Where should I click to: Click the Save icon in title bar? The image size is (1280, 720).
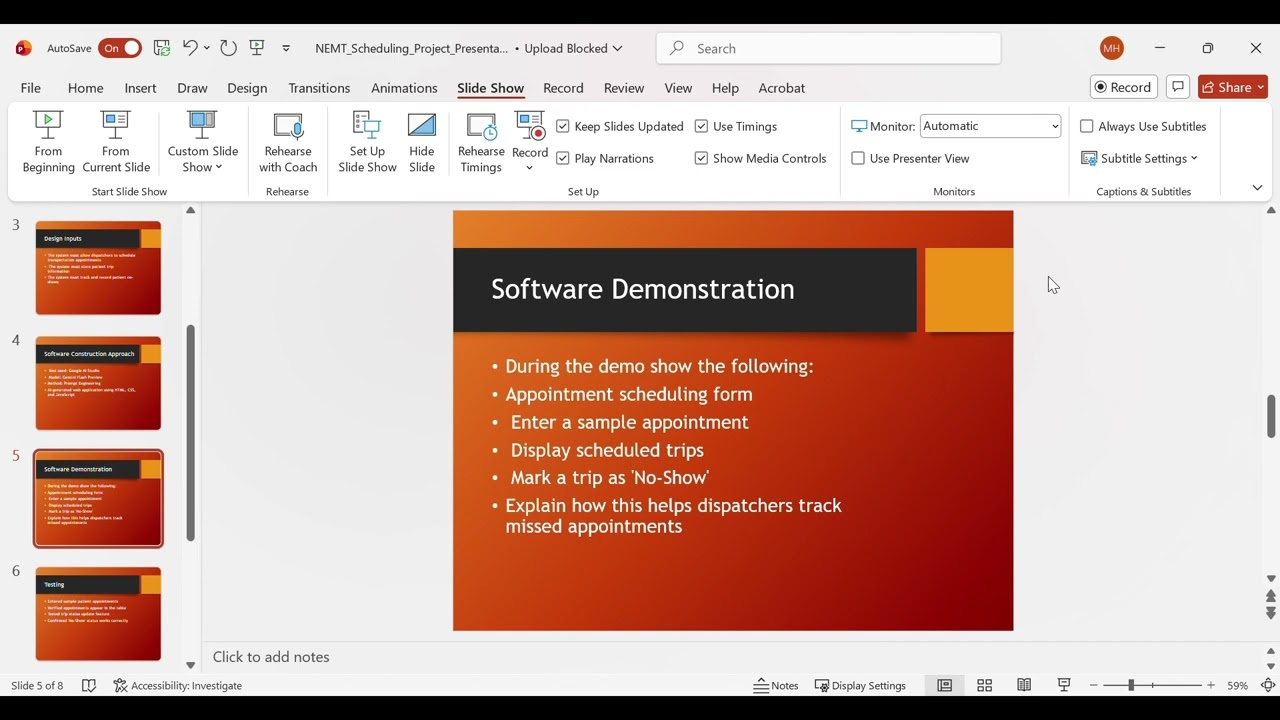[x=162, y=48]
